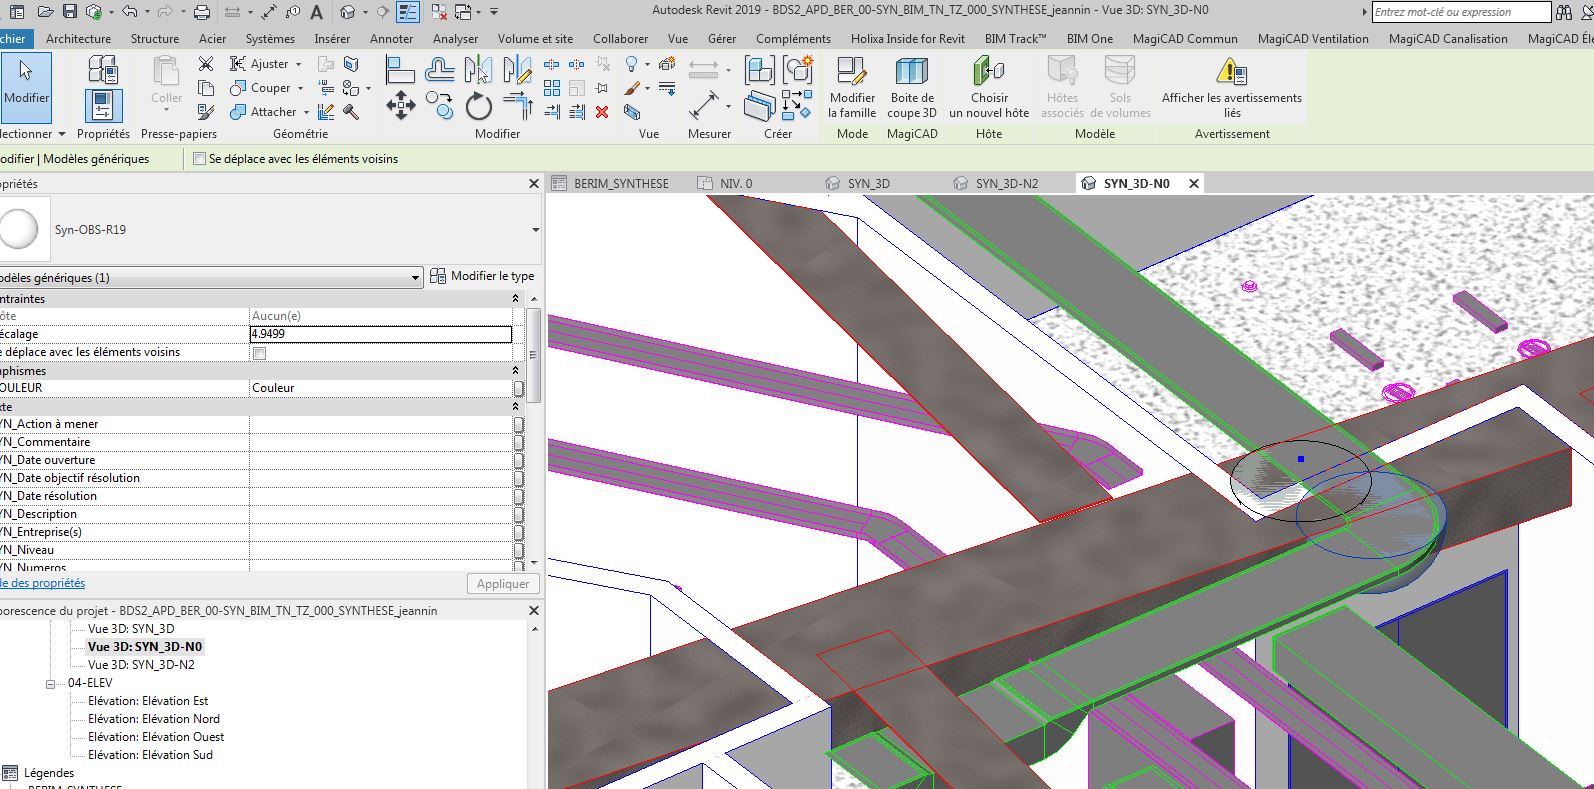Click the Print icon in quick access toolbar
The image size is (1594, 789).
pos(202,12)
